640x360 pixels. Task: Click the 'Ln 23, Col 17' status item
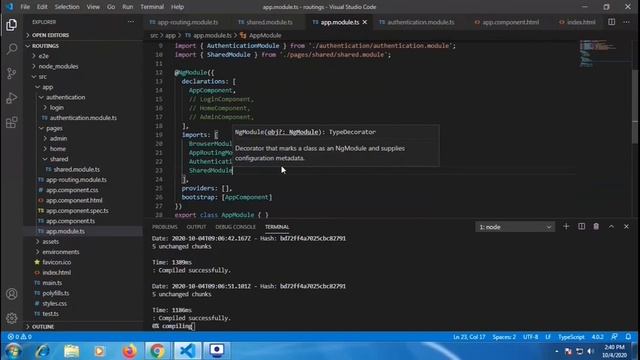point(469,337)
